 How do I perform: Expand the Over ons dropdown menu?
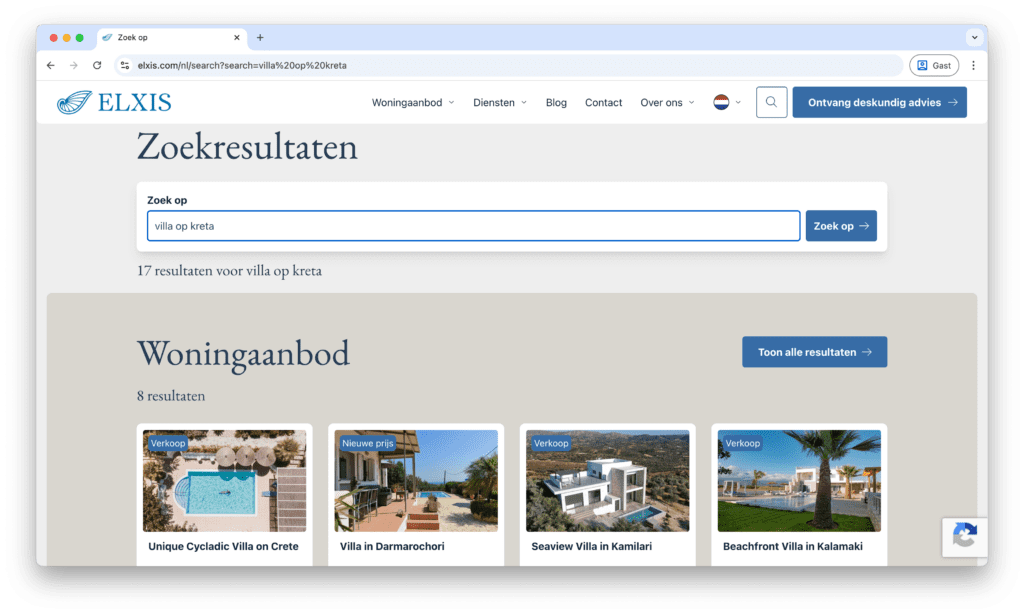click(667, 102)
